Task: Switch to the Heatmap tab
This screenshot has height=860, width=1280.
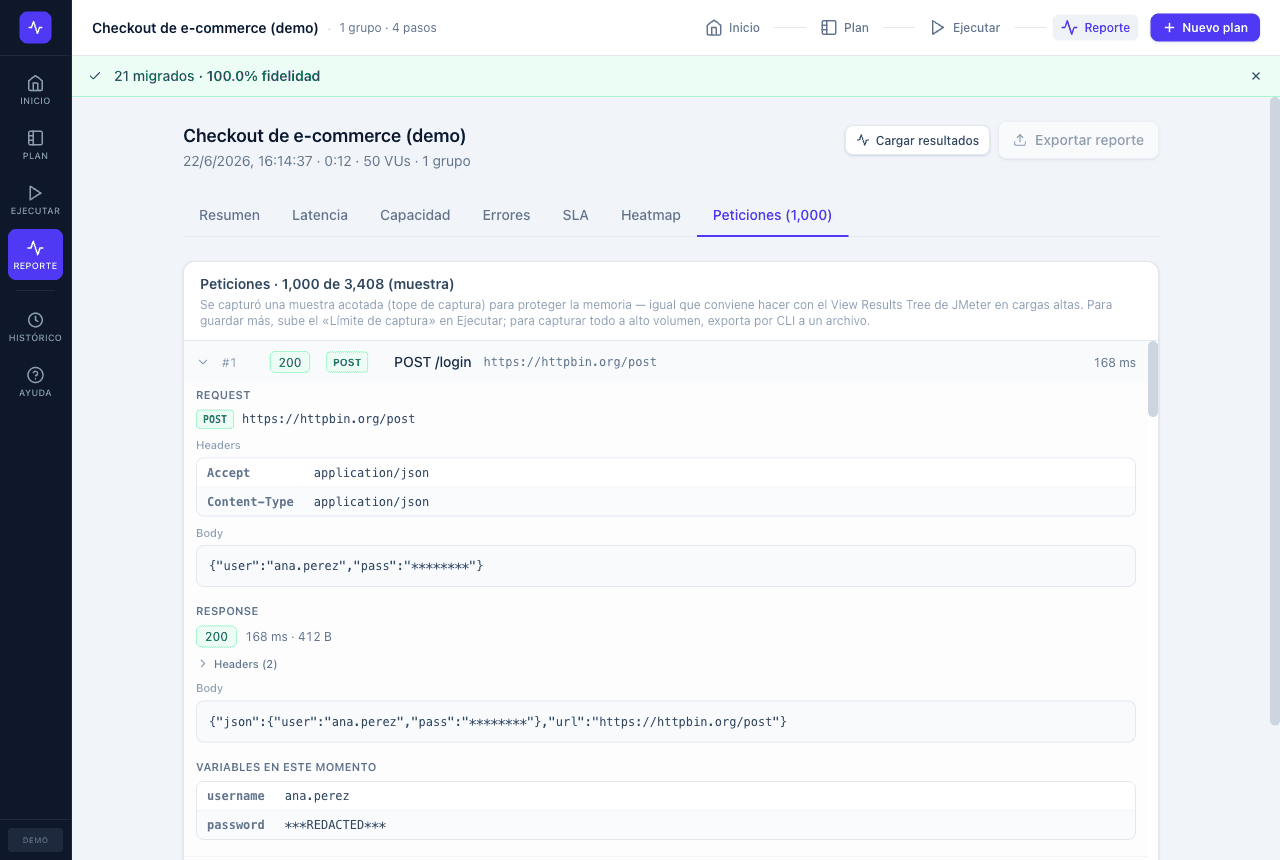Action: (651, 215)
